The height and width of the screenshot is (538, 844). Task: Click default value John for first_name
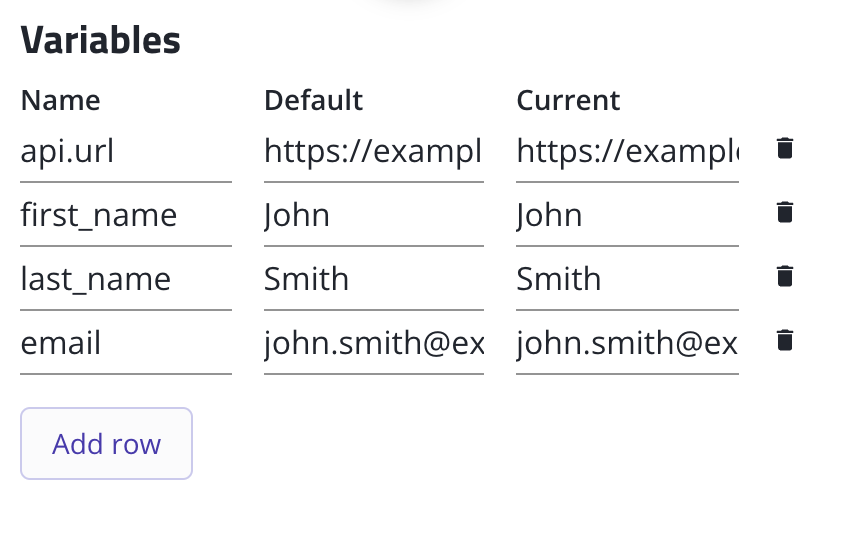coord(373,215)
